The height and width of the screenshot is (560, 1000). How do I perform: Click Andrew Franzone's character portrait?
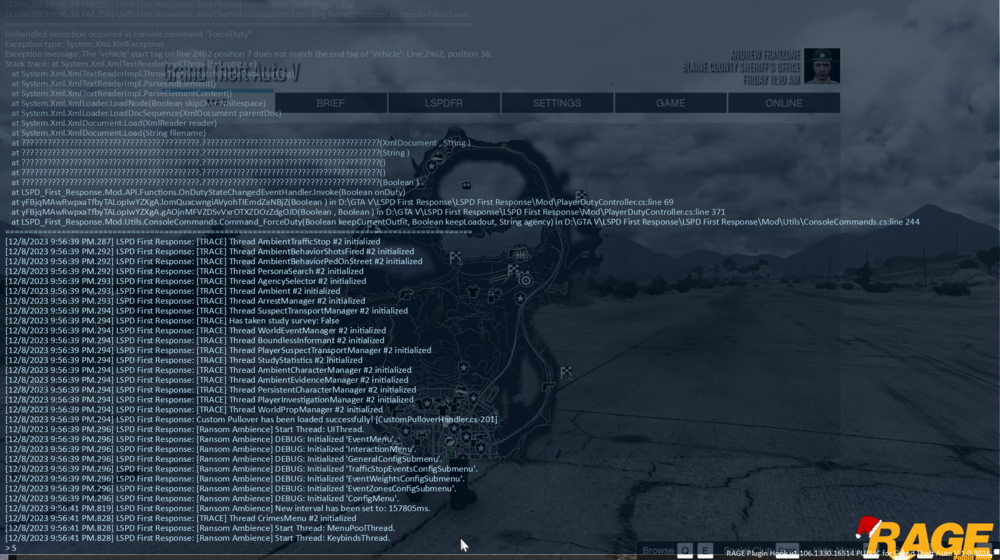coord(821,66)
